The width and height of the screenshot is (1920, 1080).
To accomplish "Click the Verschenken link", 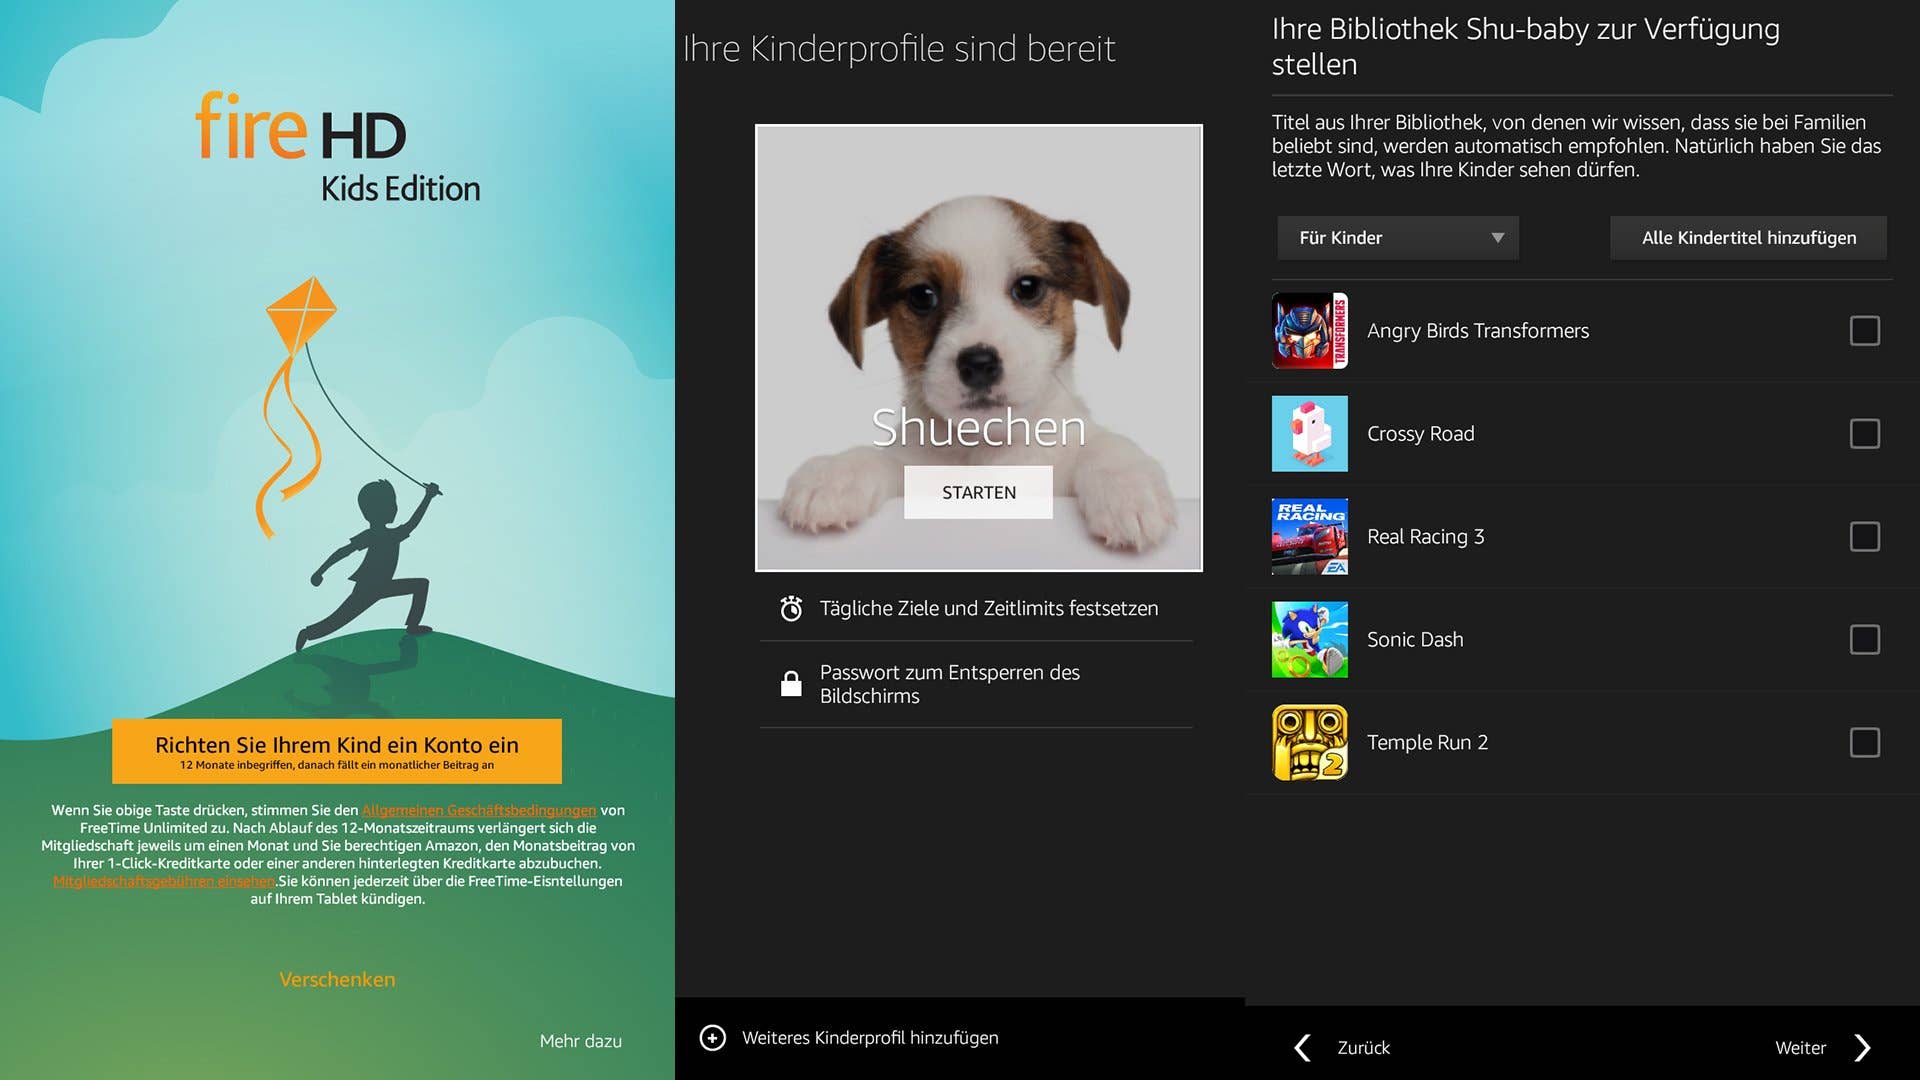I will pyautogui.click(x=336, y=979).
